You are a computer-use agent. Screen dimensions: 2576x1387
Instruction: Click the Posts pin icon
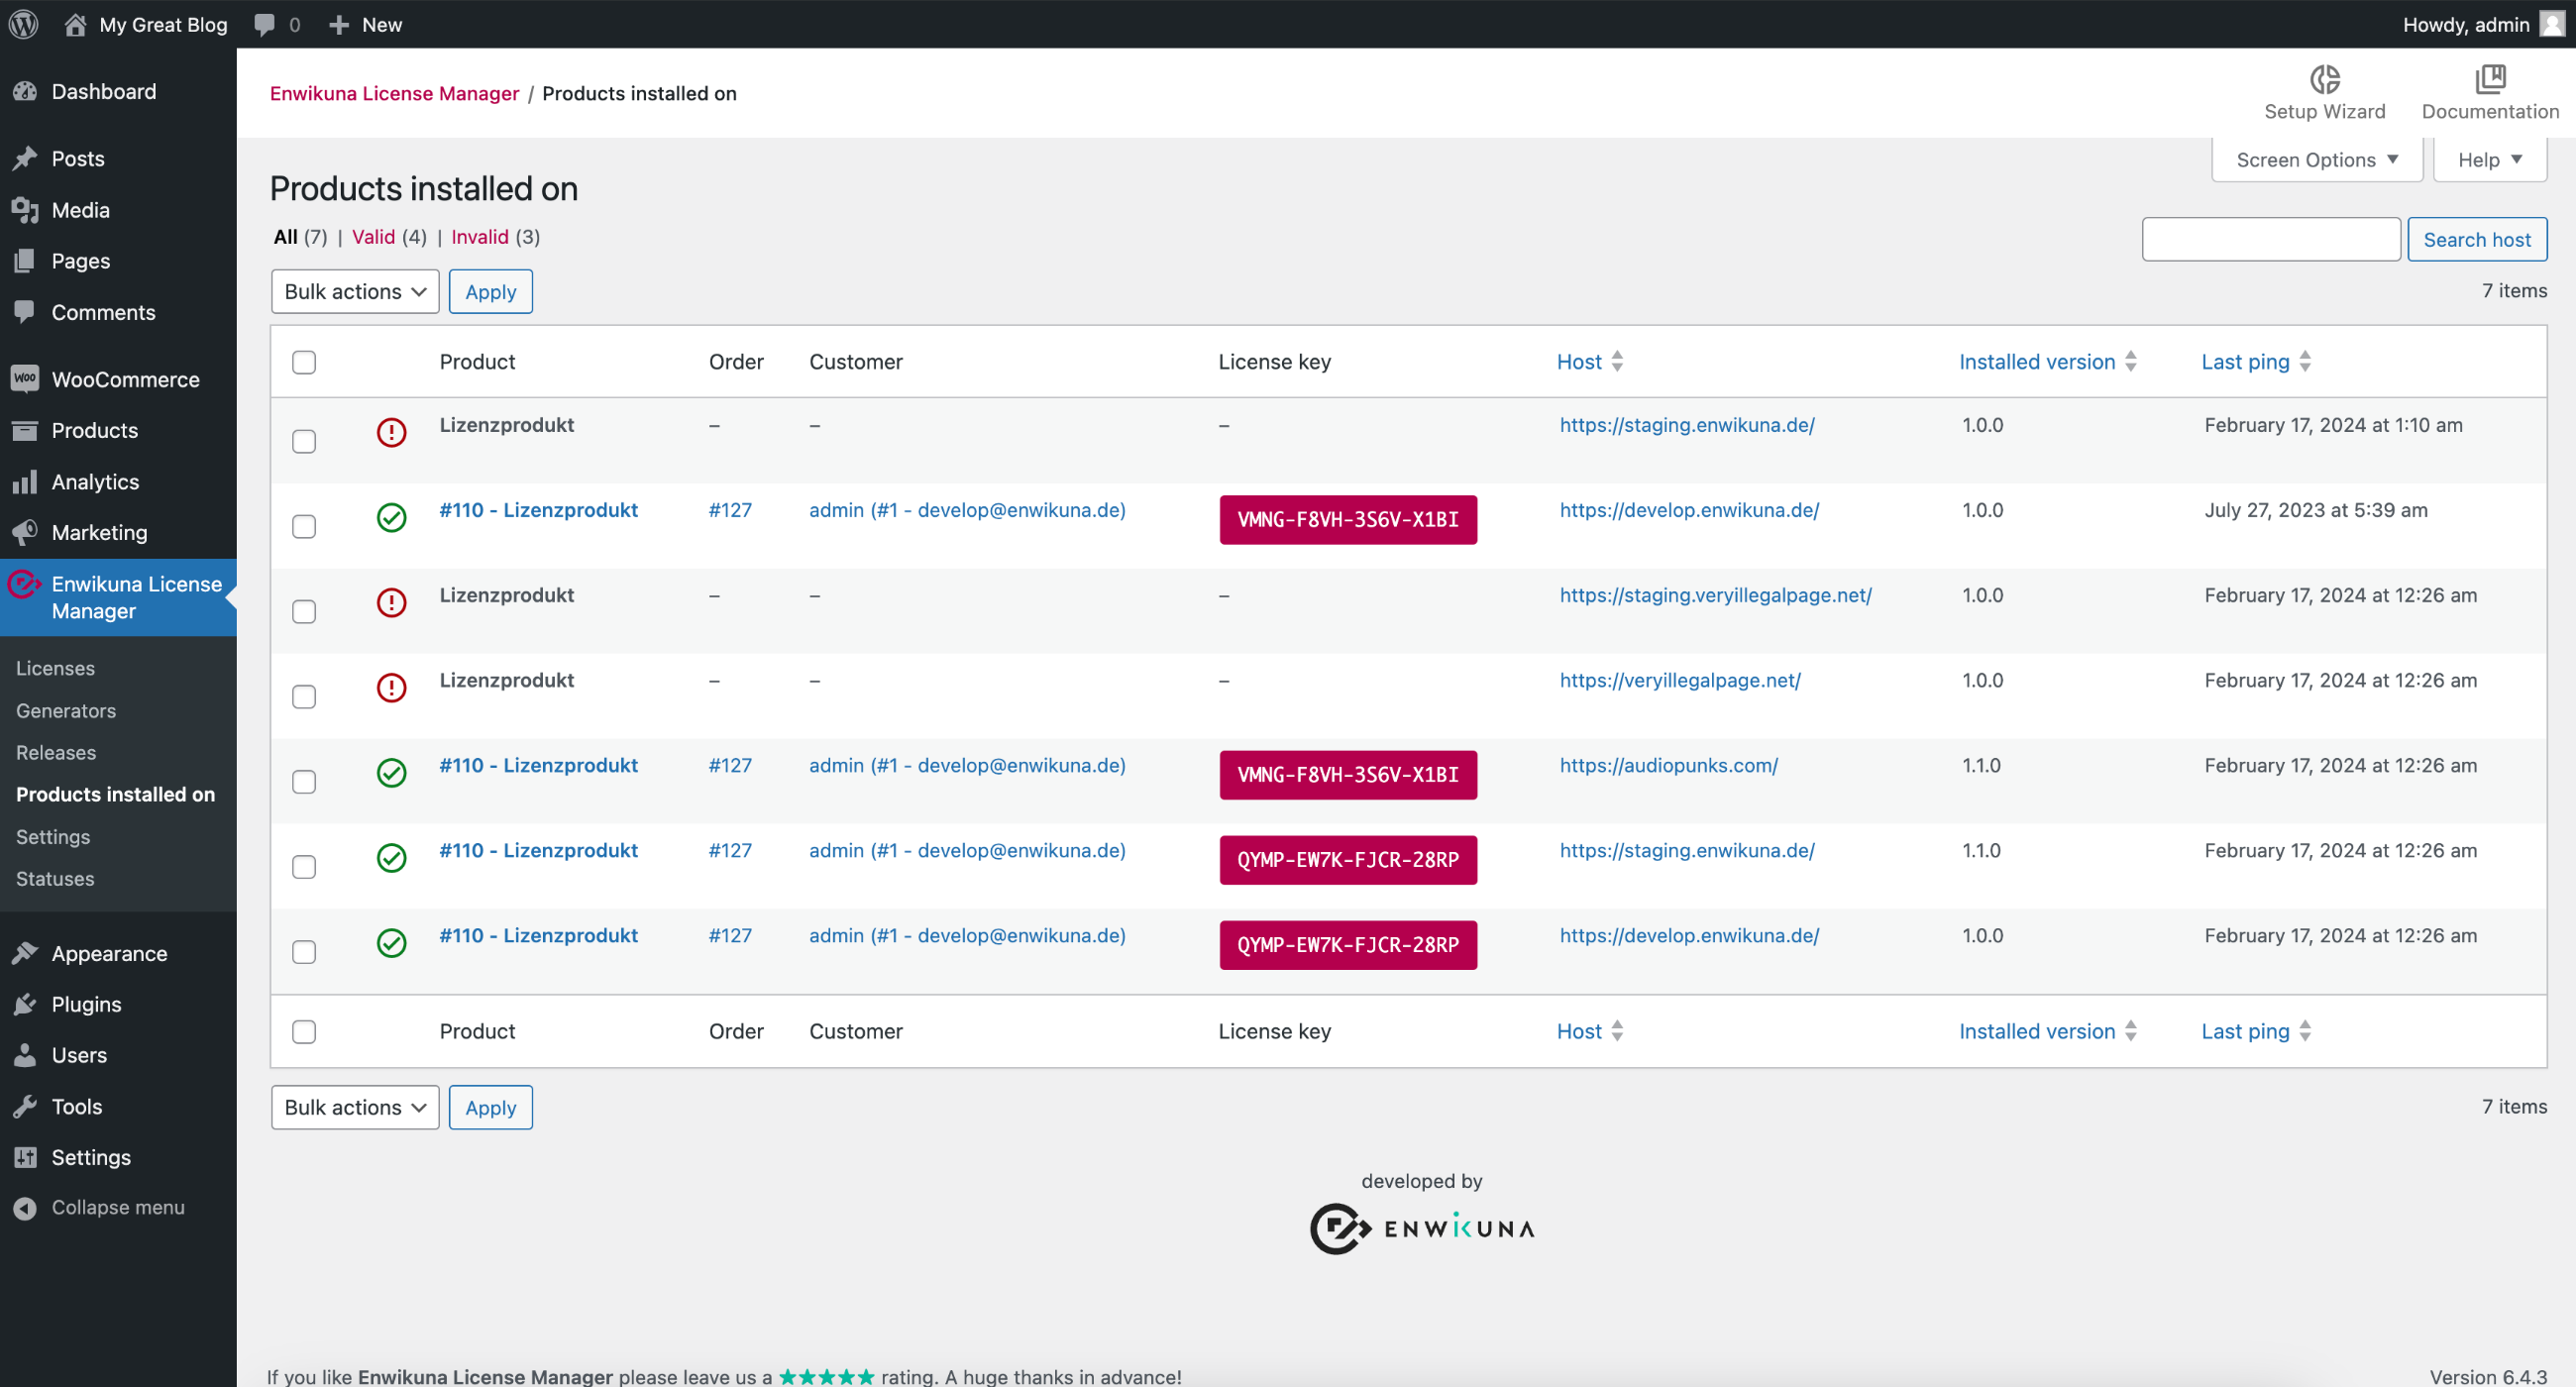pos(25,158)
